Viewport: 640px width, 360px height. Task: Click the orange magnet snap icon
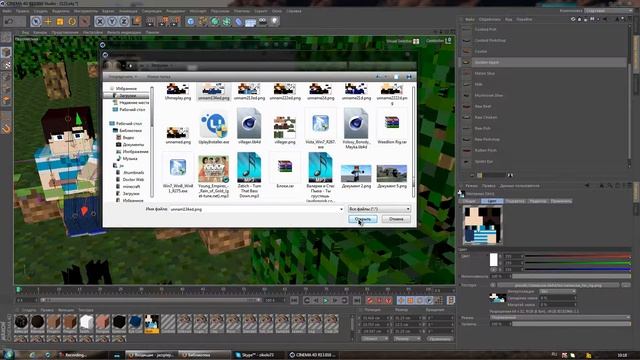click(6, 129)
